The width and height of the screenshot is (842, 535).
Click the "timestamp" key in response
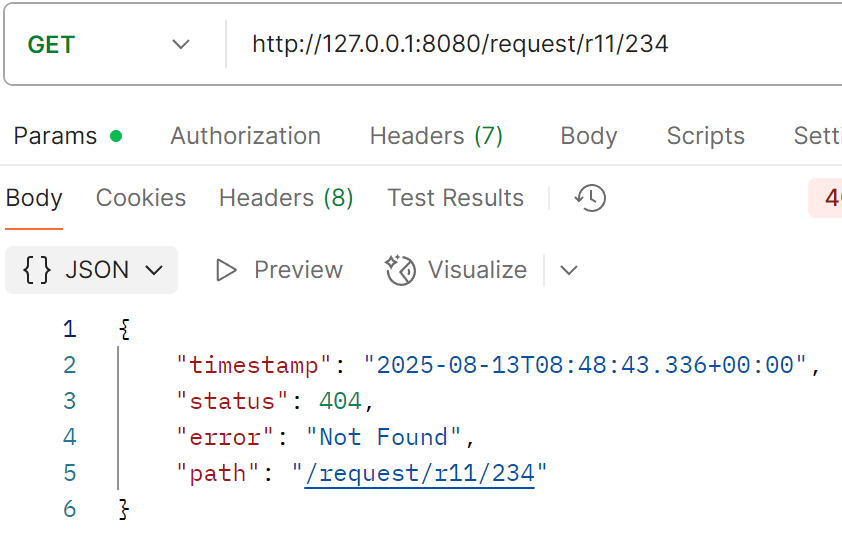point(254,365)
